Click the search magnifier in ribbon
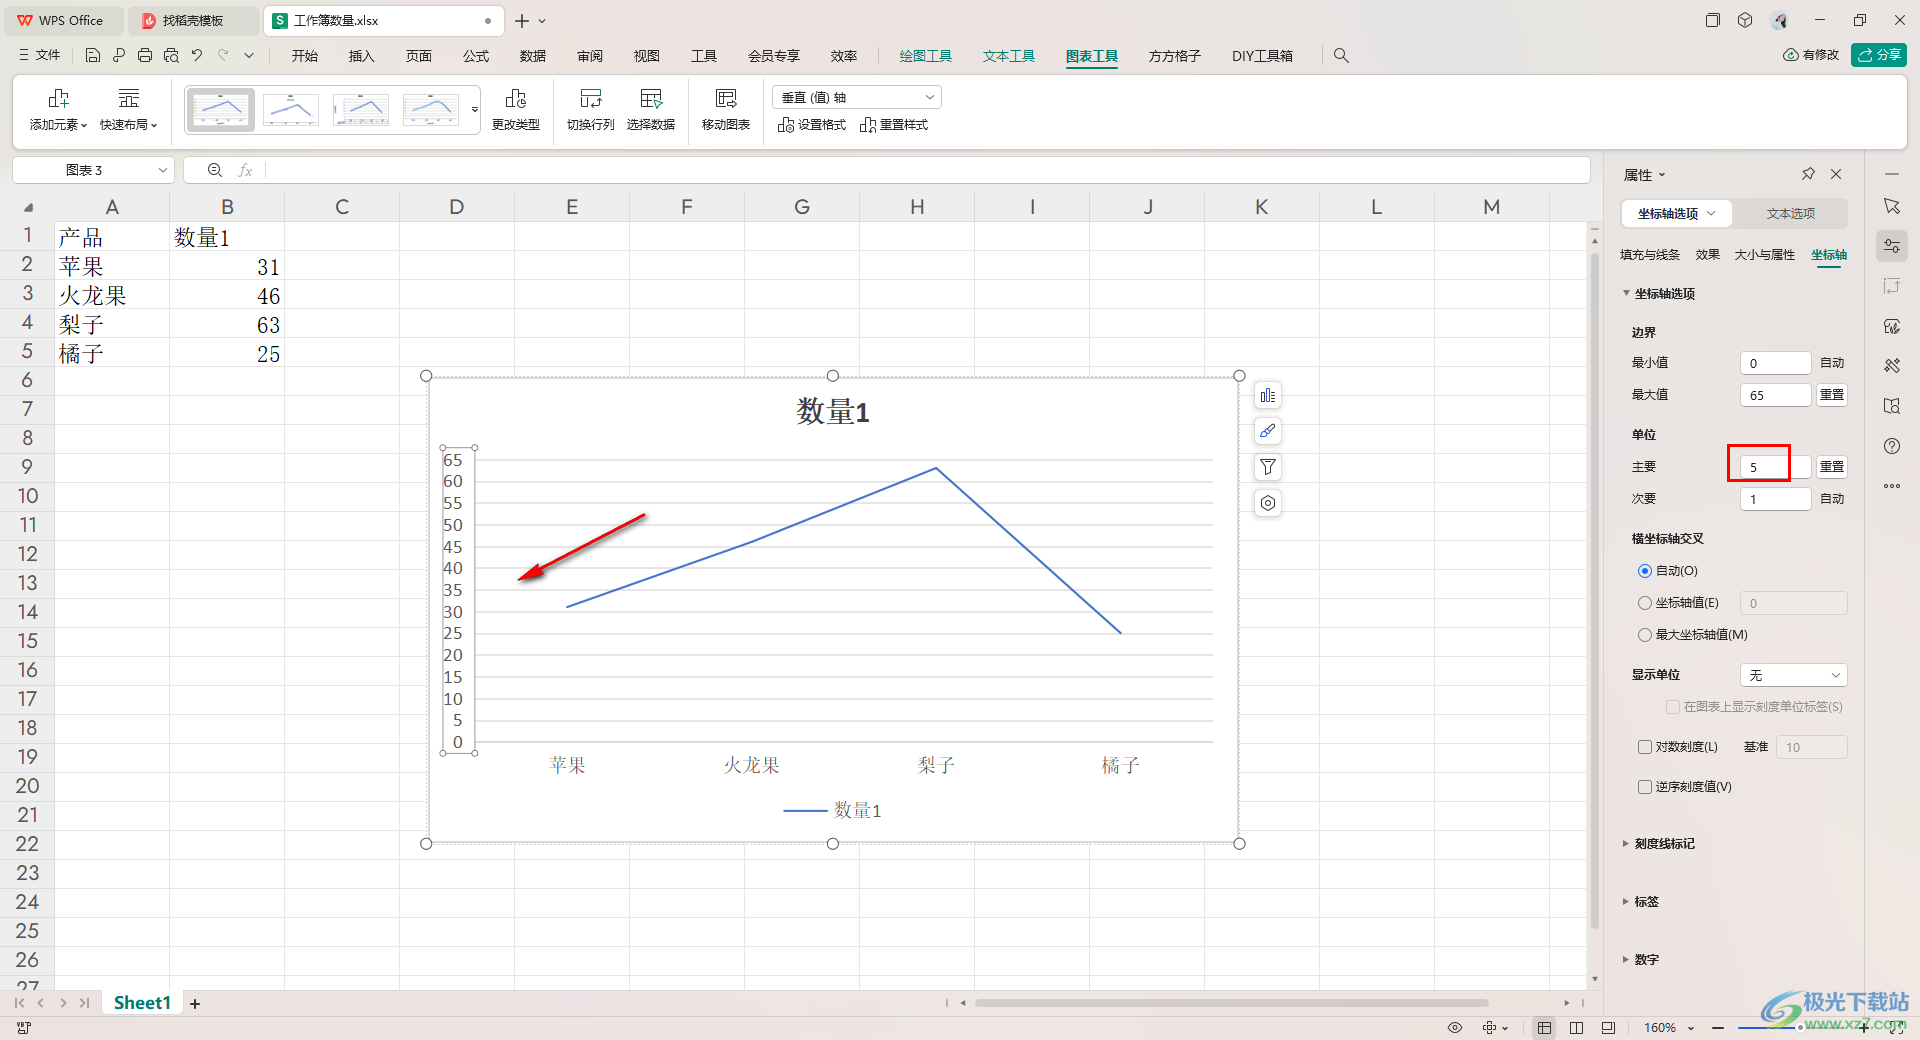The width and height of the screenshot is (1920, 1040). (x=1341, y=56)
